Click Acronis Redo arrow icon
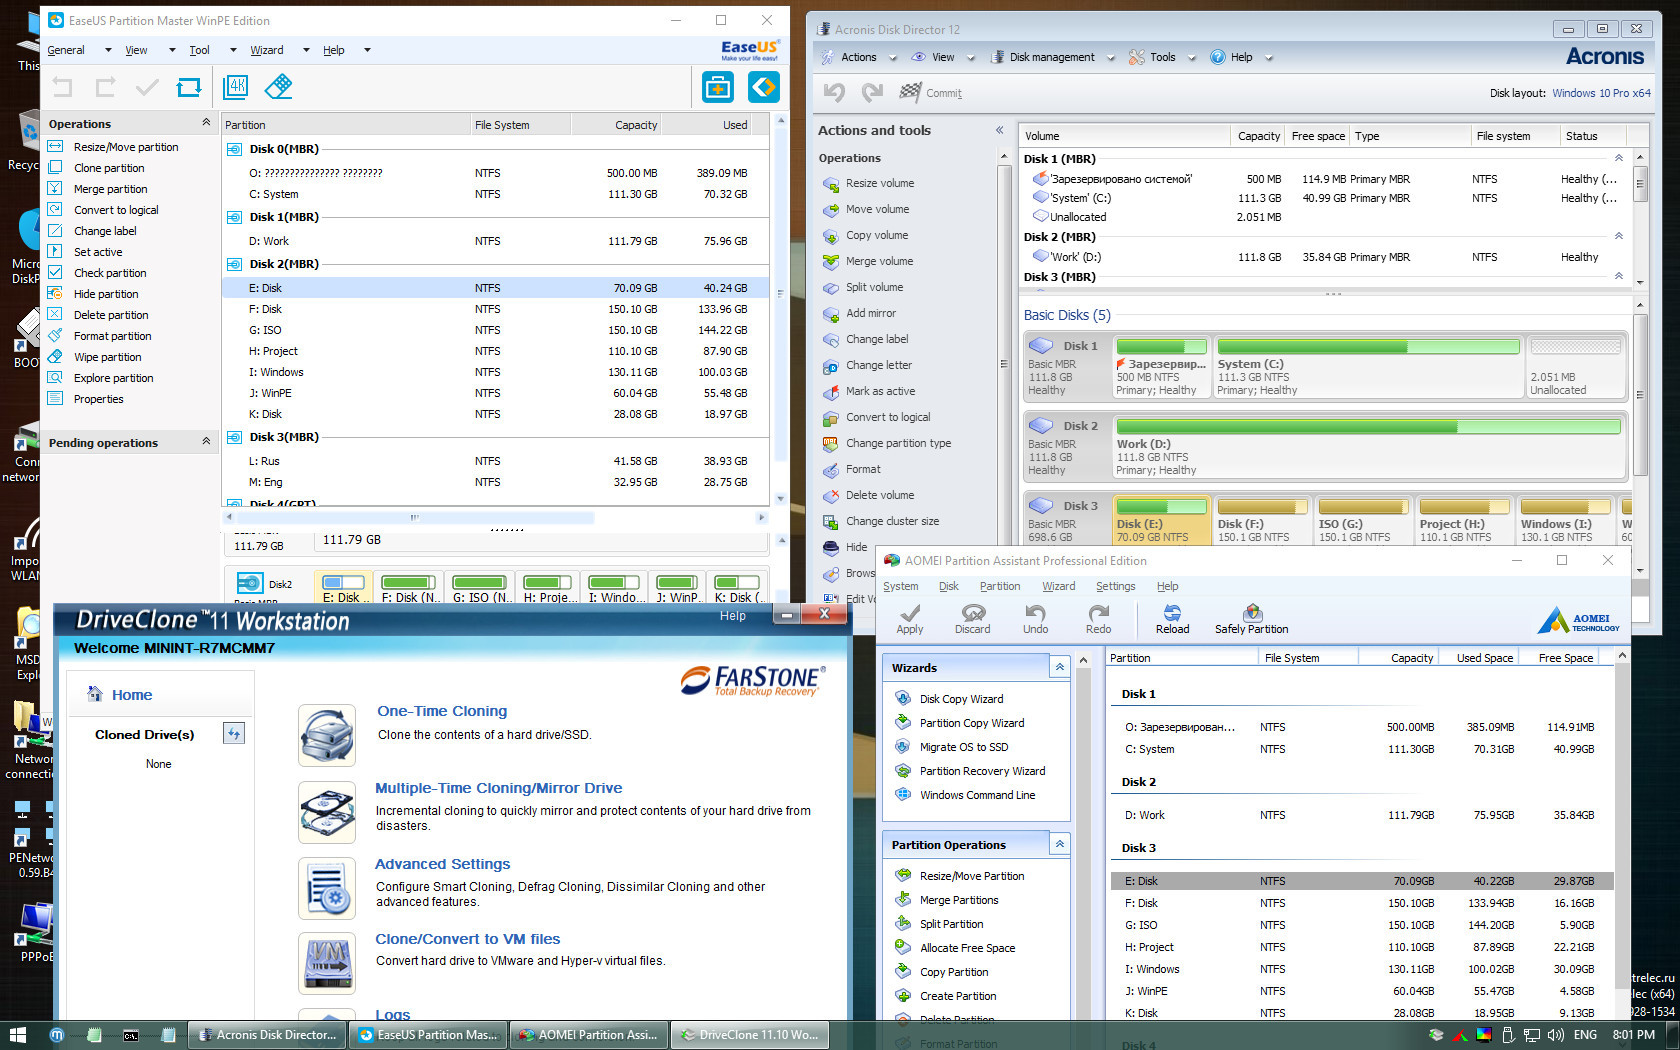The height and width of the screenshot is (1050, 1680). tap(873, 93)
